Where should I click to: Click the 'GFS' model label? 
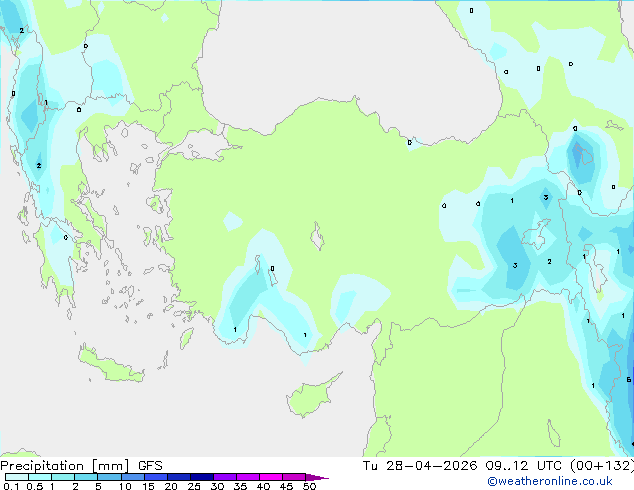point(150,466)
